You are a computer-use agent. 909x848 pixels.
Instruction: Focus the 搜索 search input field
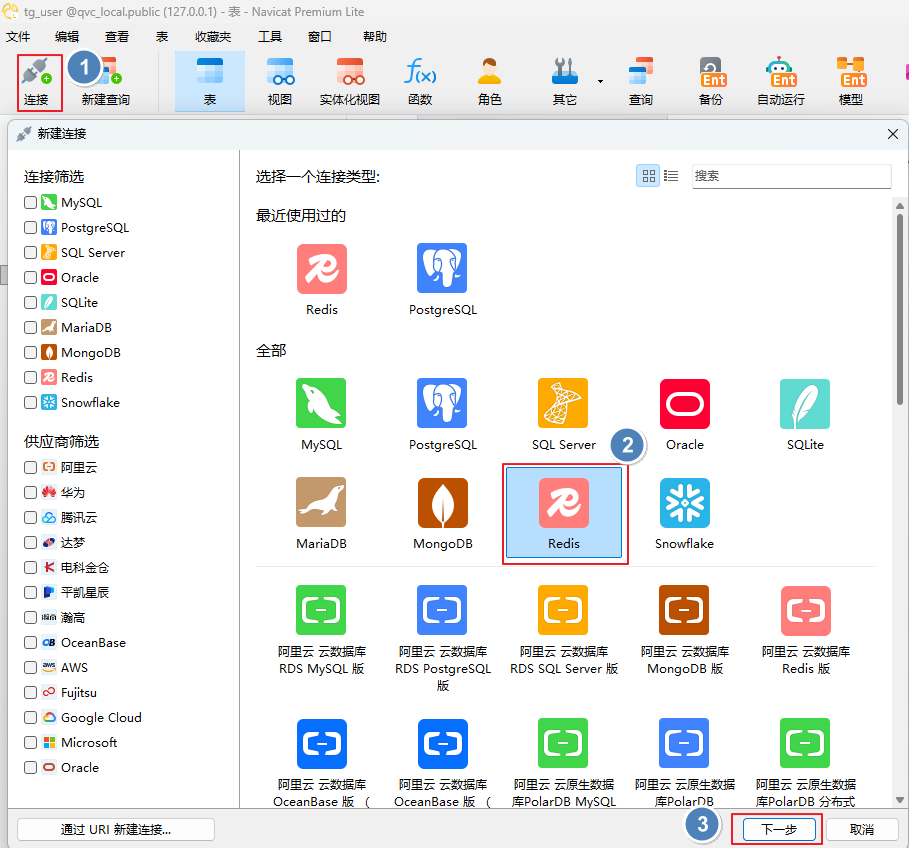click(x=791, y=176)
